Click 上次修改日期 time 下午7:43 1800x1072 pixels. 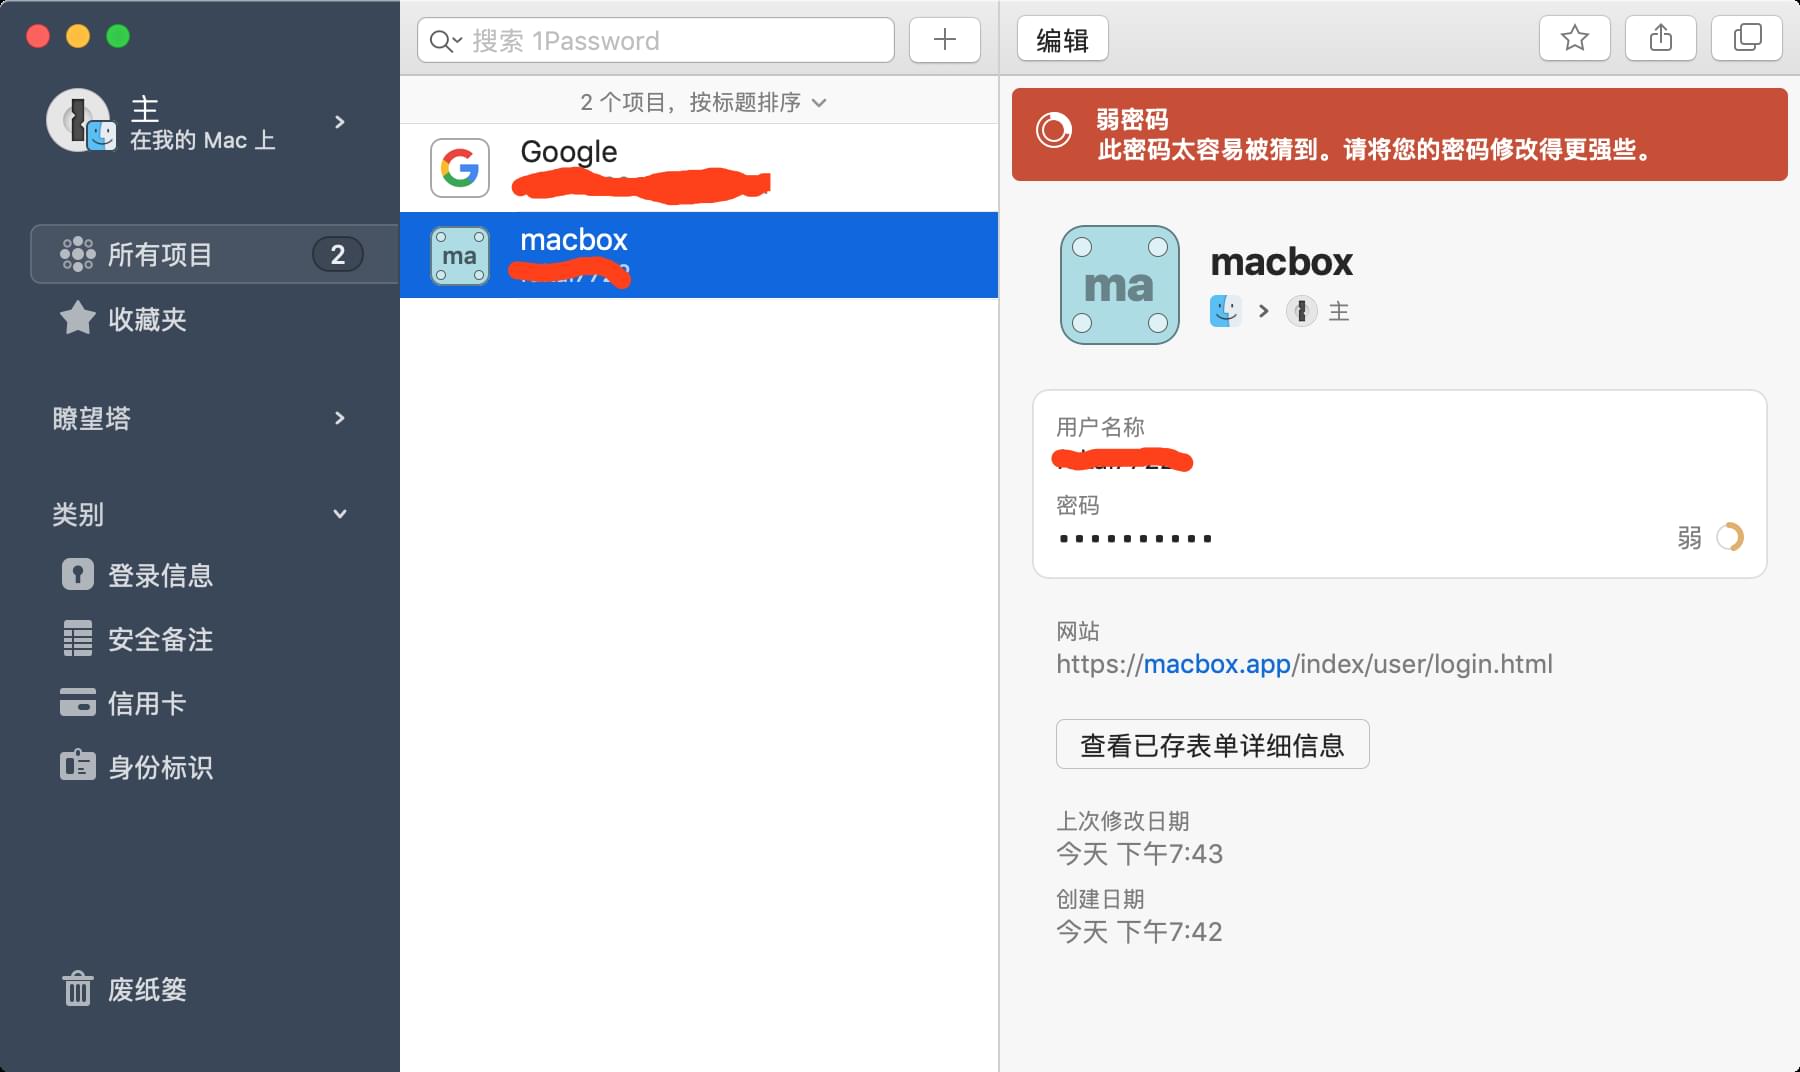point(1170,853)
